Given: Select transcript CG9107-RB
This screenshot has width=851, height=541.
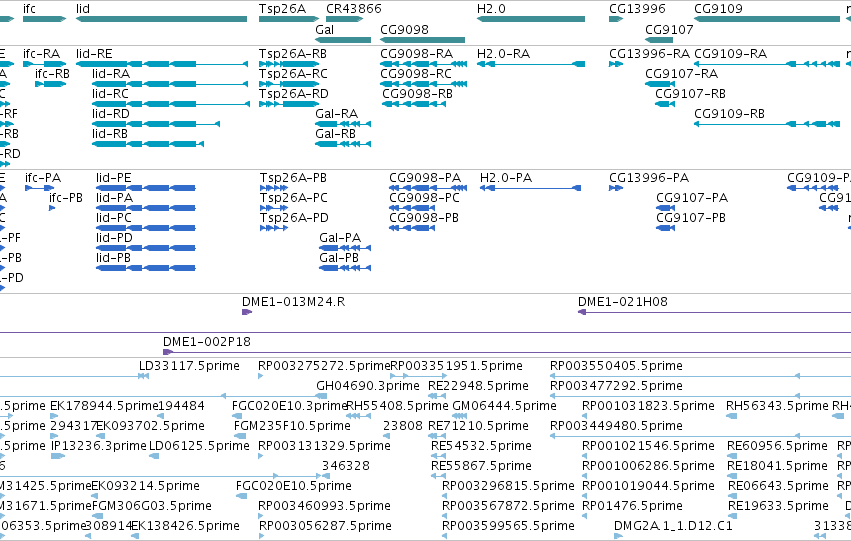Looking at the screenshot, I should (665, 104).
